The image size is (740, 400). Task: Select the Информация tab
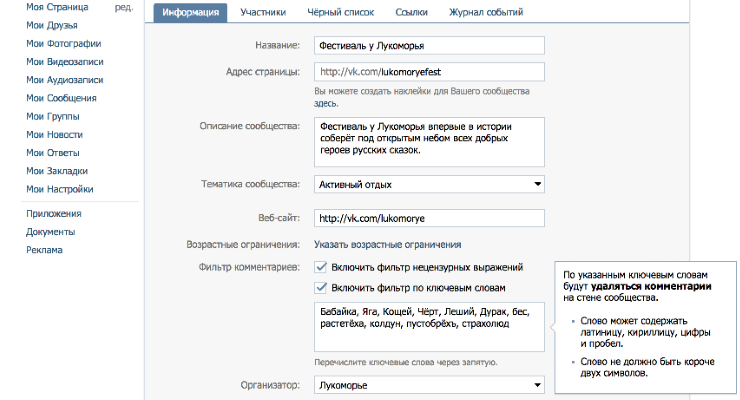click(190, 13)
